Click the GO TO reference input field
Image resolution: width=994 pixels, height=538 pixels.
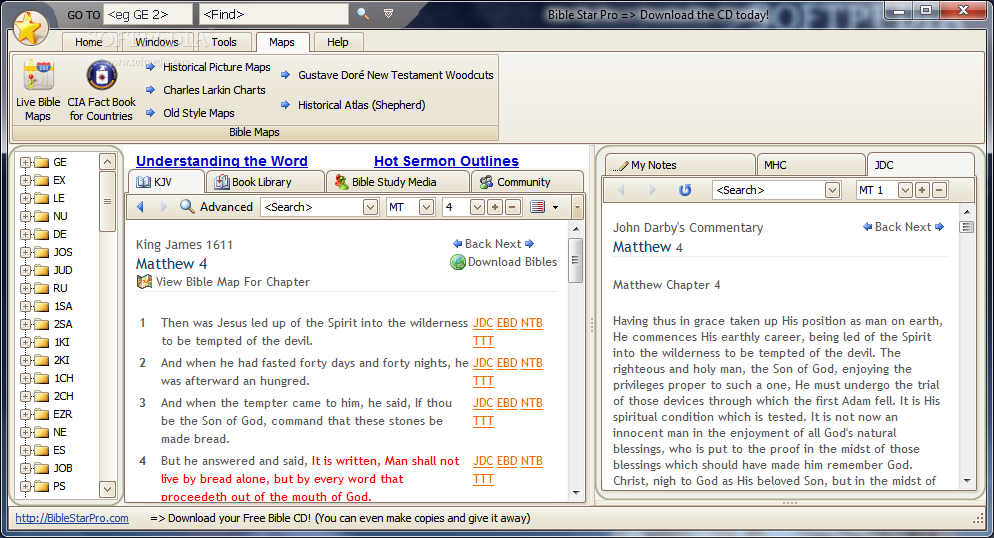pos(148,14)
